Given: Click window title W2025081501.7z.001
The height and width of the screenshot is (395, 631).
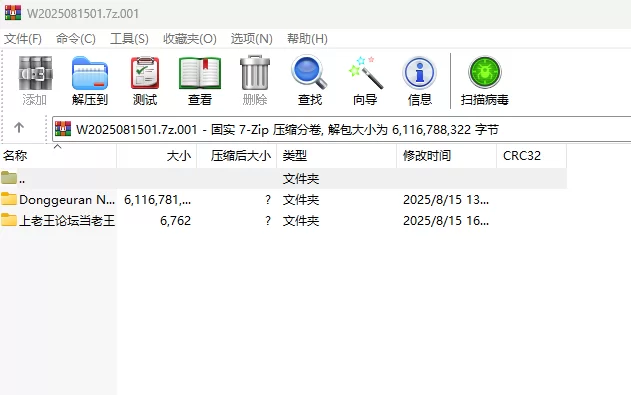Looking at the screenshot, I should pos(83,13).
